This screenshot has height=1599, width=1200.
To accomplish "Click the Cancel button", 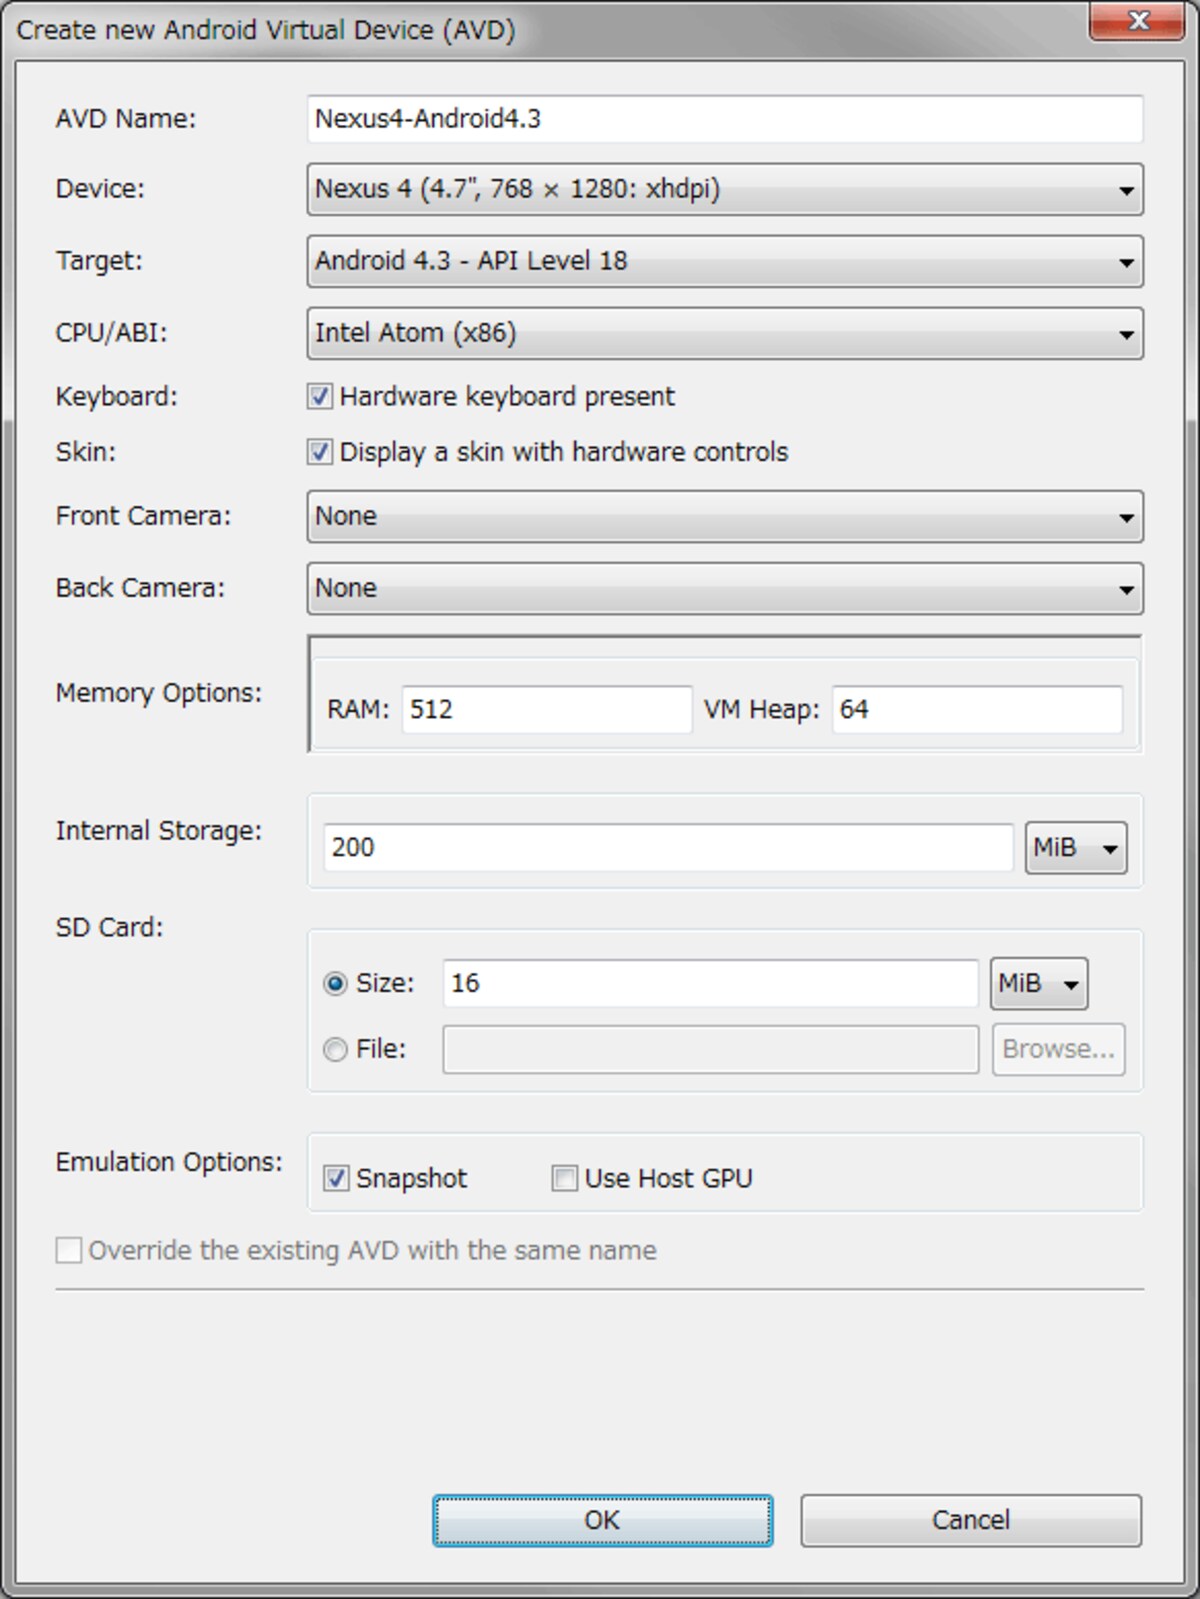I will 971,1521.
